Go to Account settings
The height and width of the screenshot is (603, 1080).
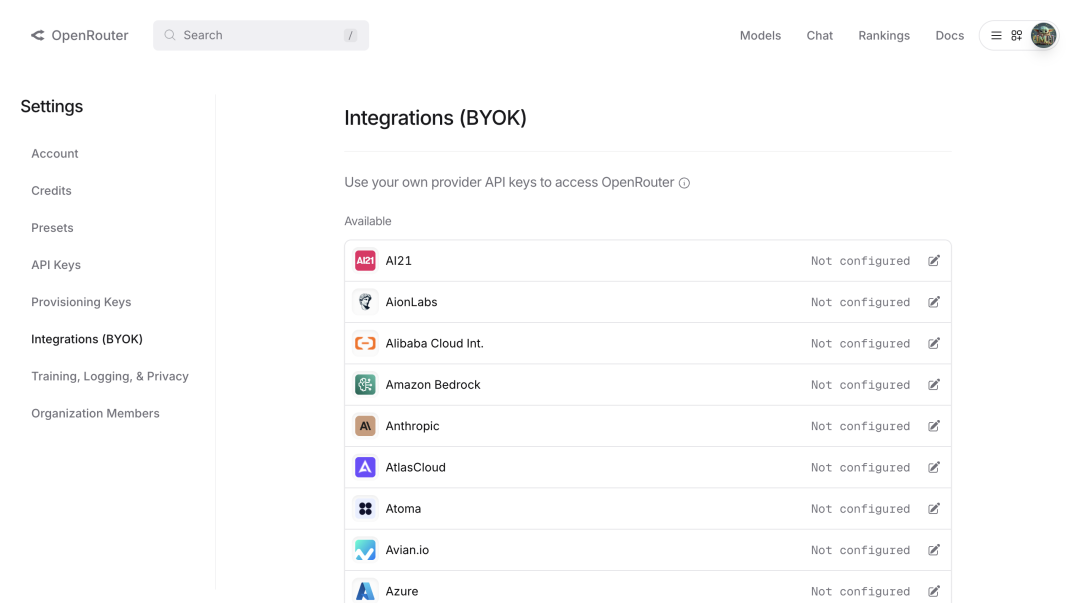54,154
